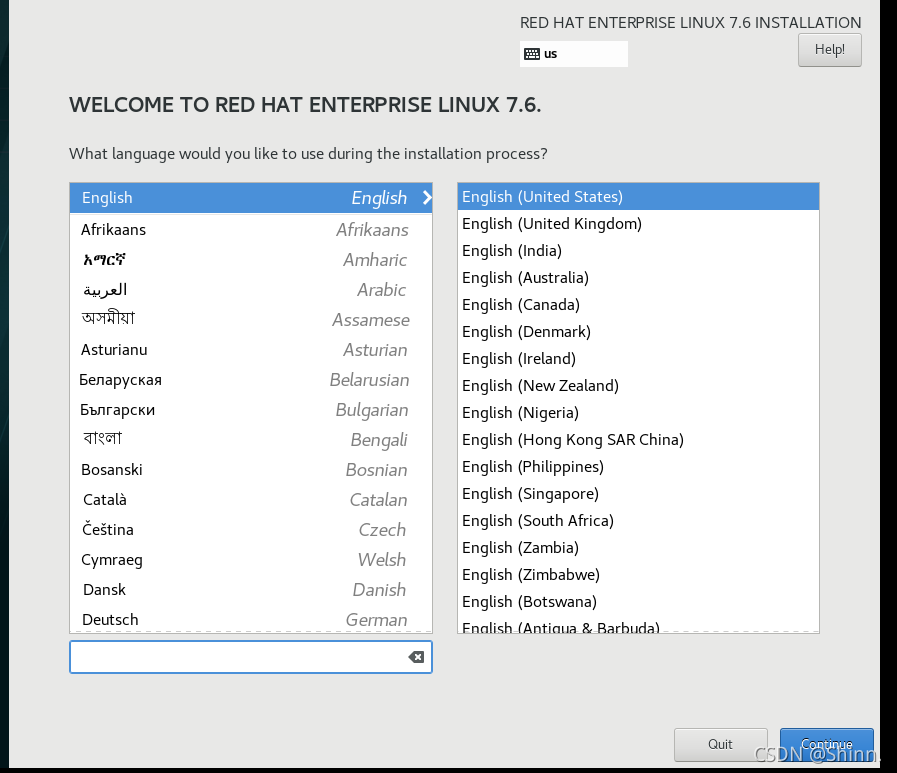This screenshot has height=773, width=897.
Task: Click the Quit button
Action: tap(720, 744)
